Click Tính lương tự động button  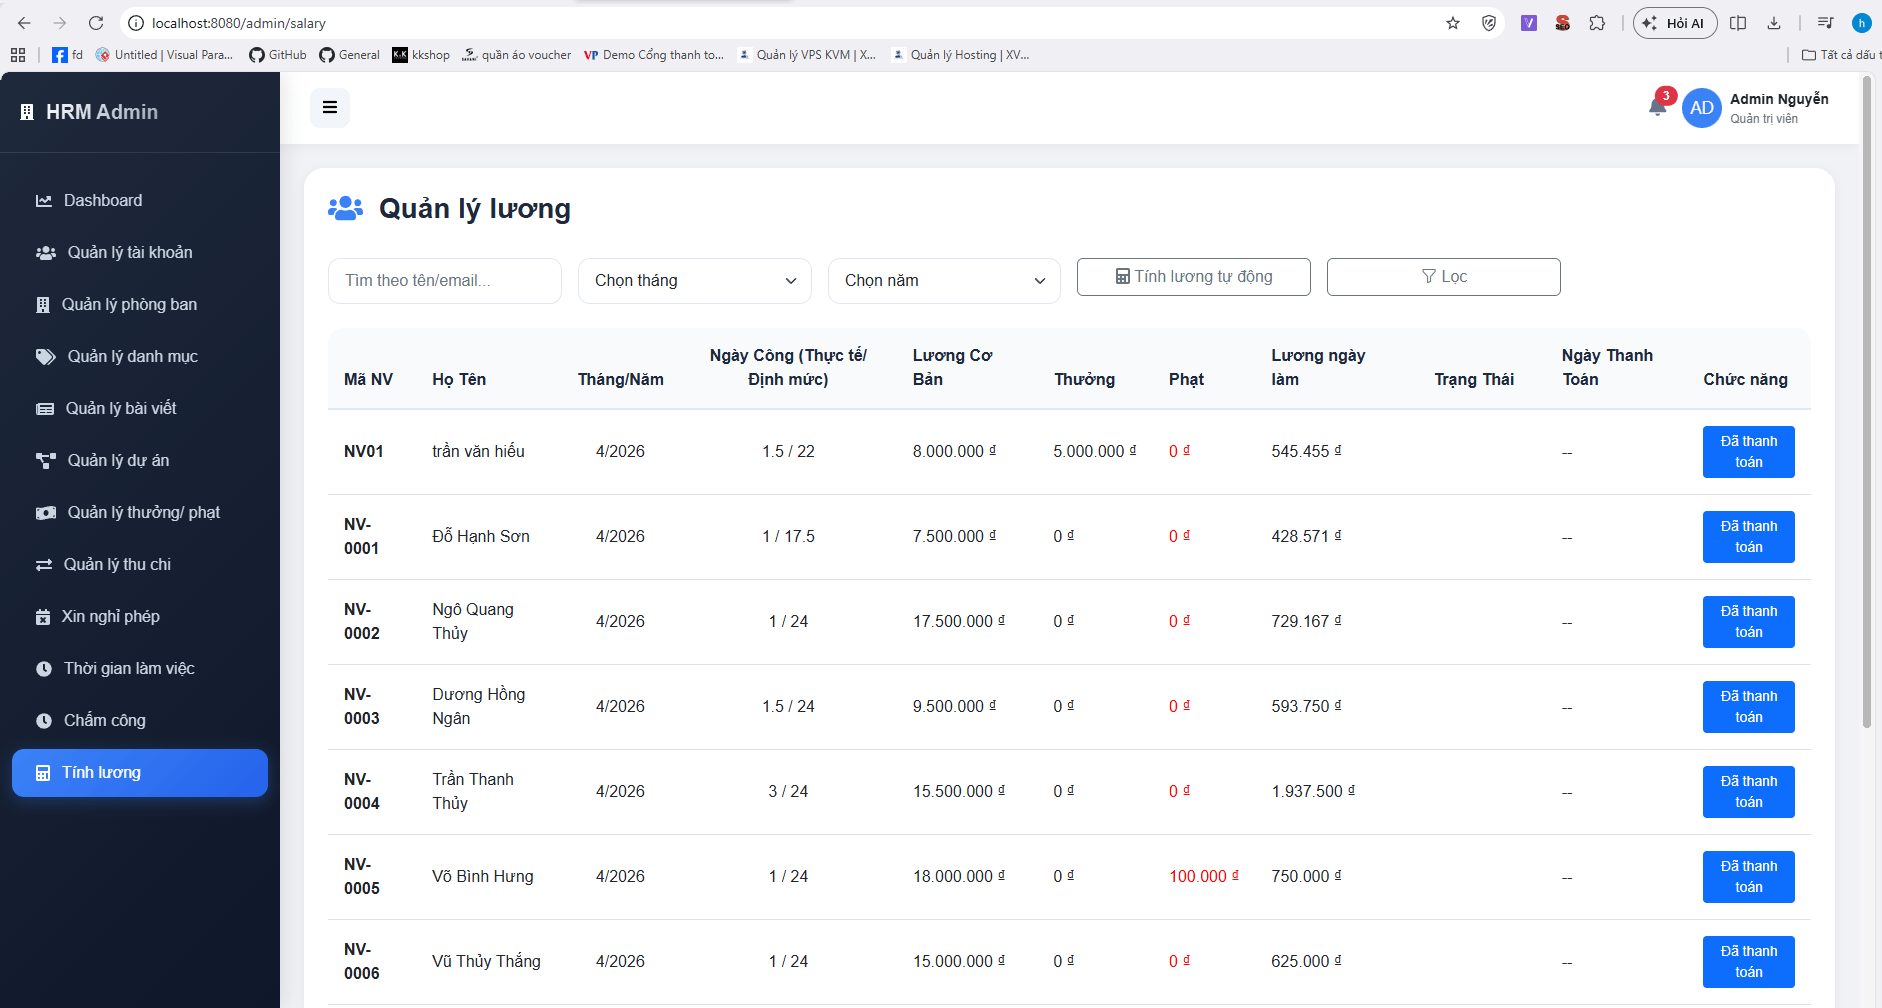[1194, 277]
